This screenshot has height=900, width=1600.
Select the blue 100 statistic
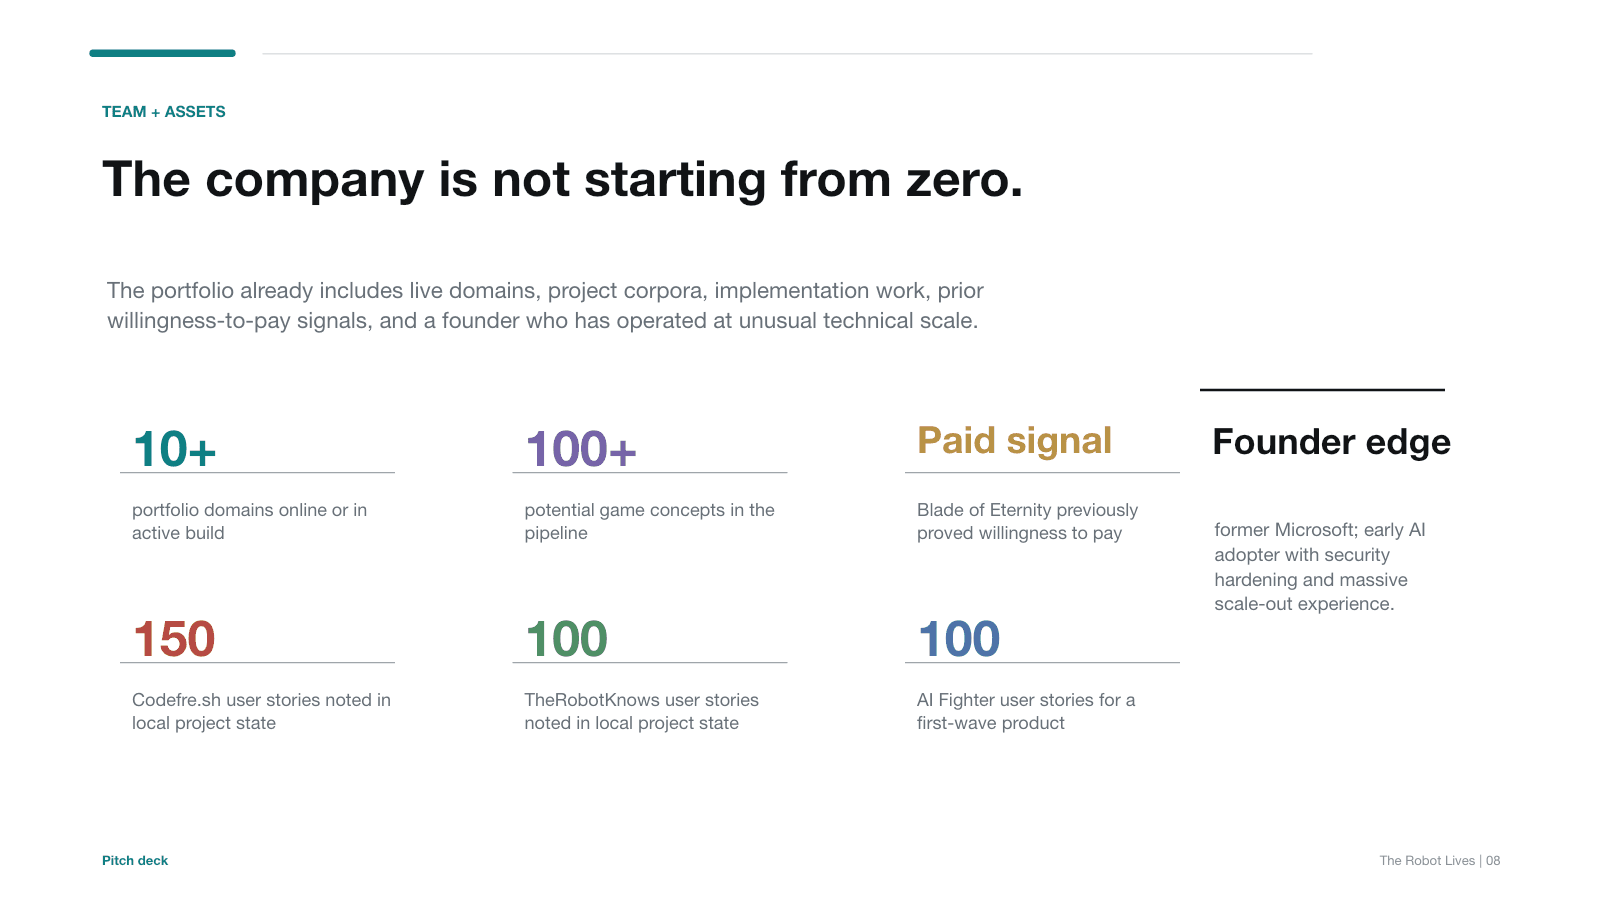coord(958,639)
